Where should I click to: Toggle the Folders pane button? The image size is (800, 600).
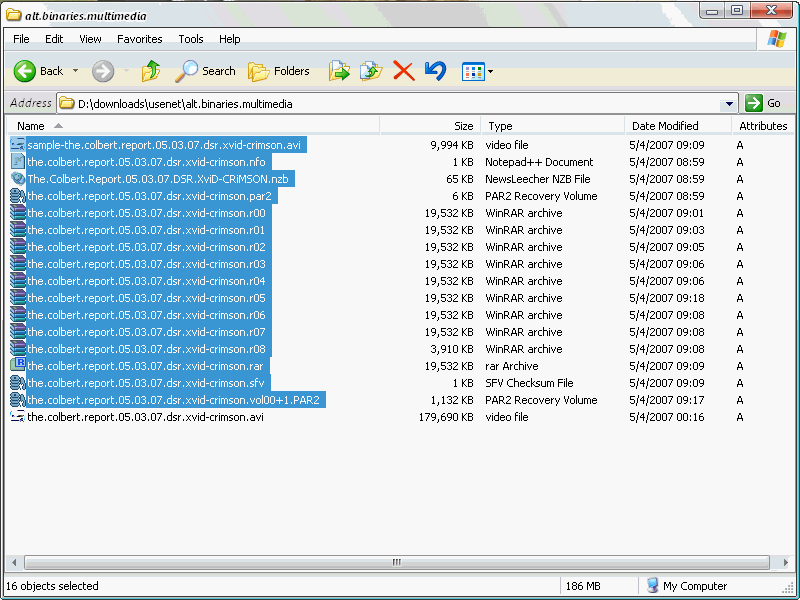point(279,71)
